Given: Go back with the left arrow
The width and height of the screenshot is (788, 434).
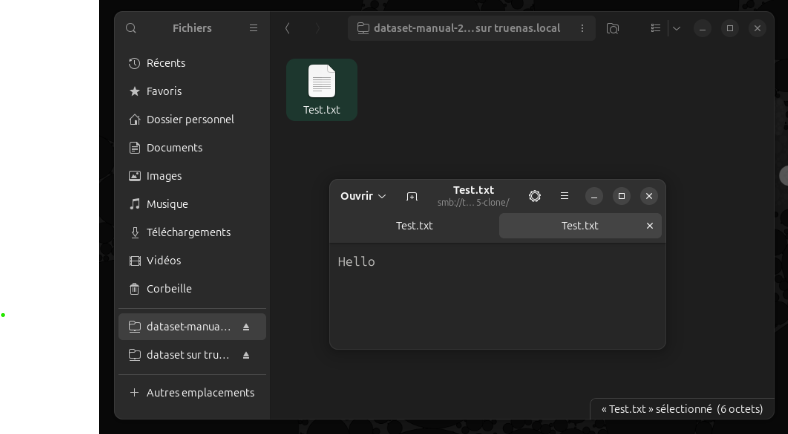Looking at the screenshot, I should [x=288, y=28].
